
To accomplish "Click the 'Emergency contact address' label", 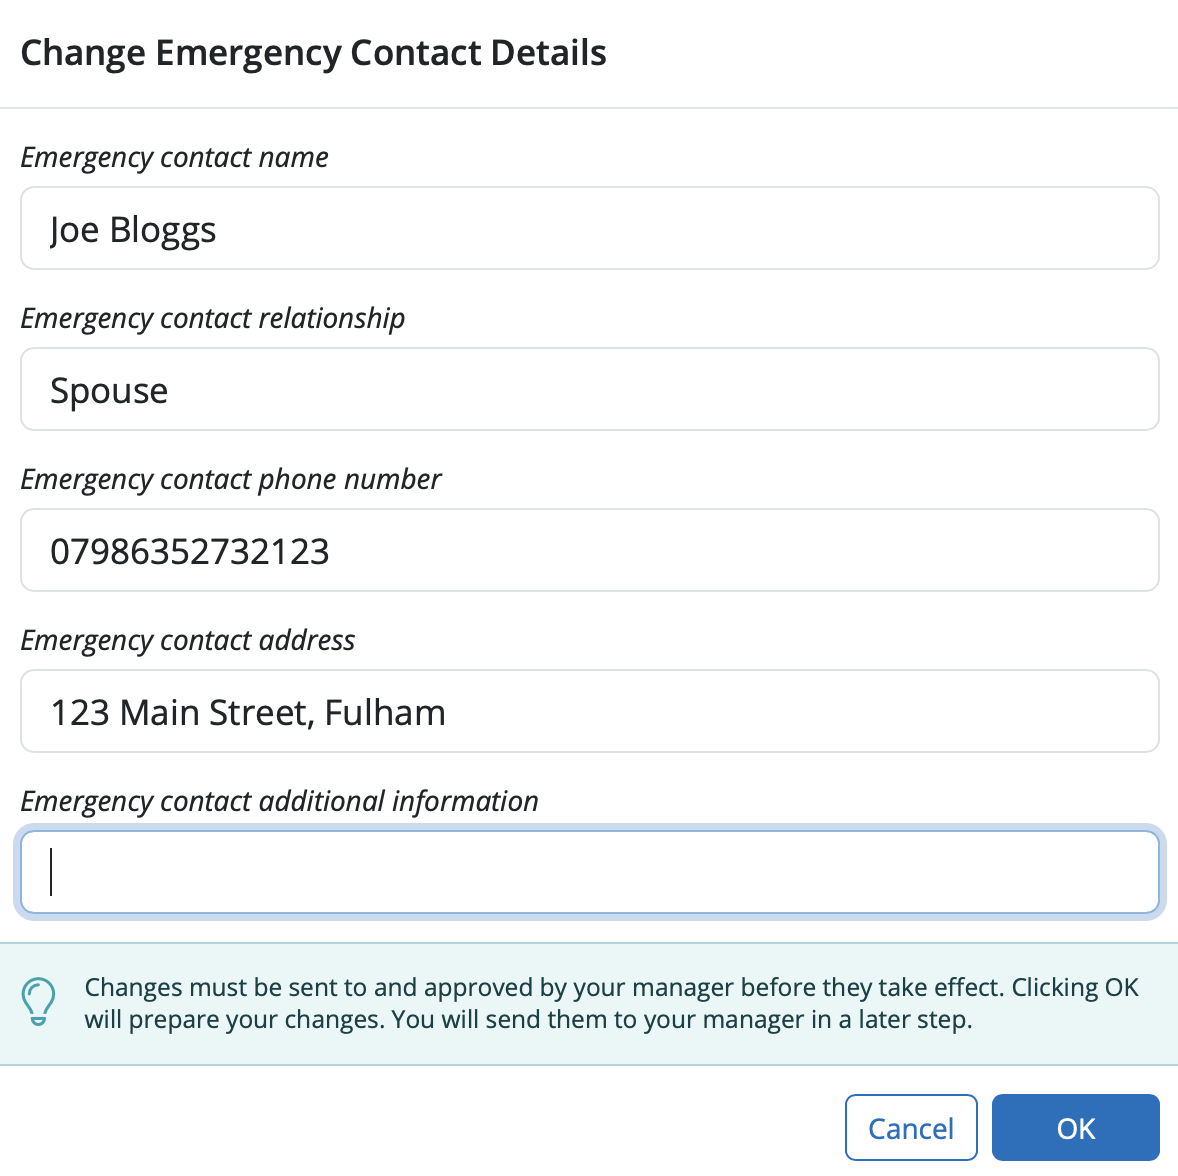I will point(188,640).
